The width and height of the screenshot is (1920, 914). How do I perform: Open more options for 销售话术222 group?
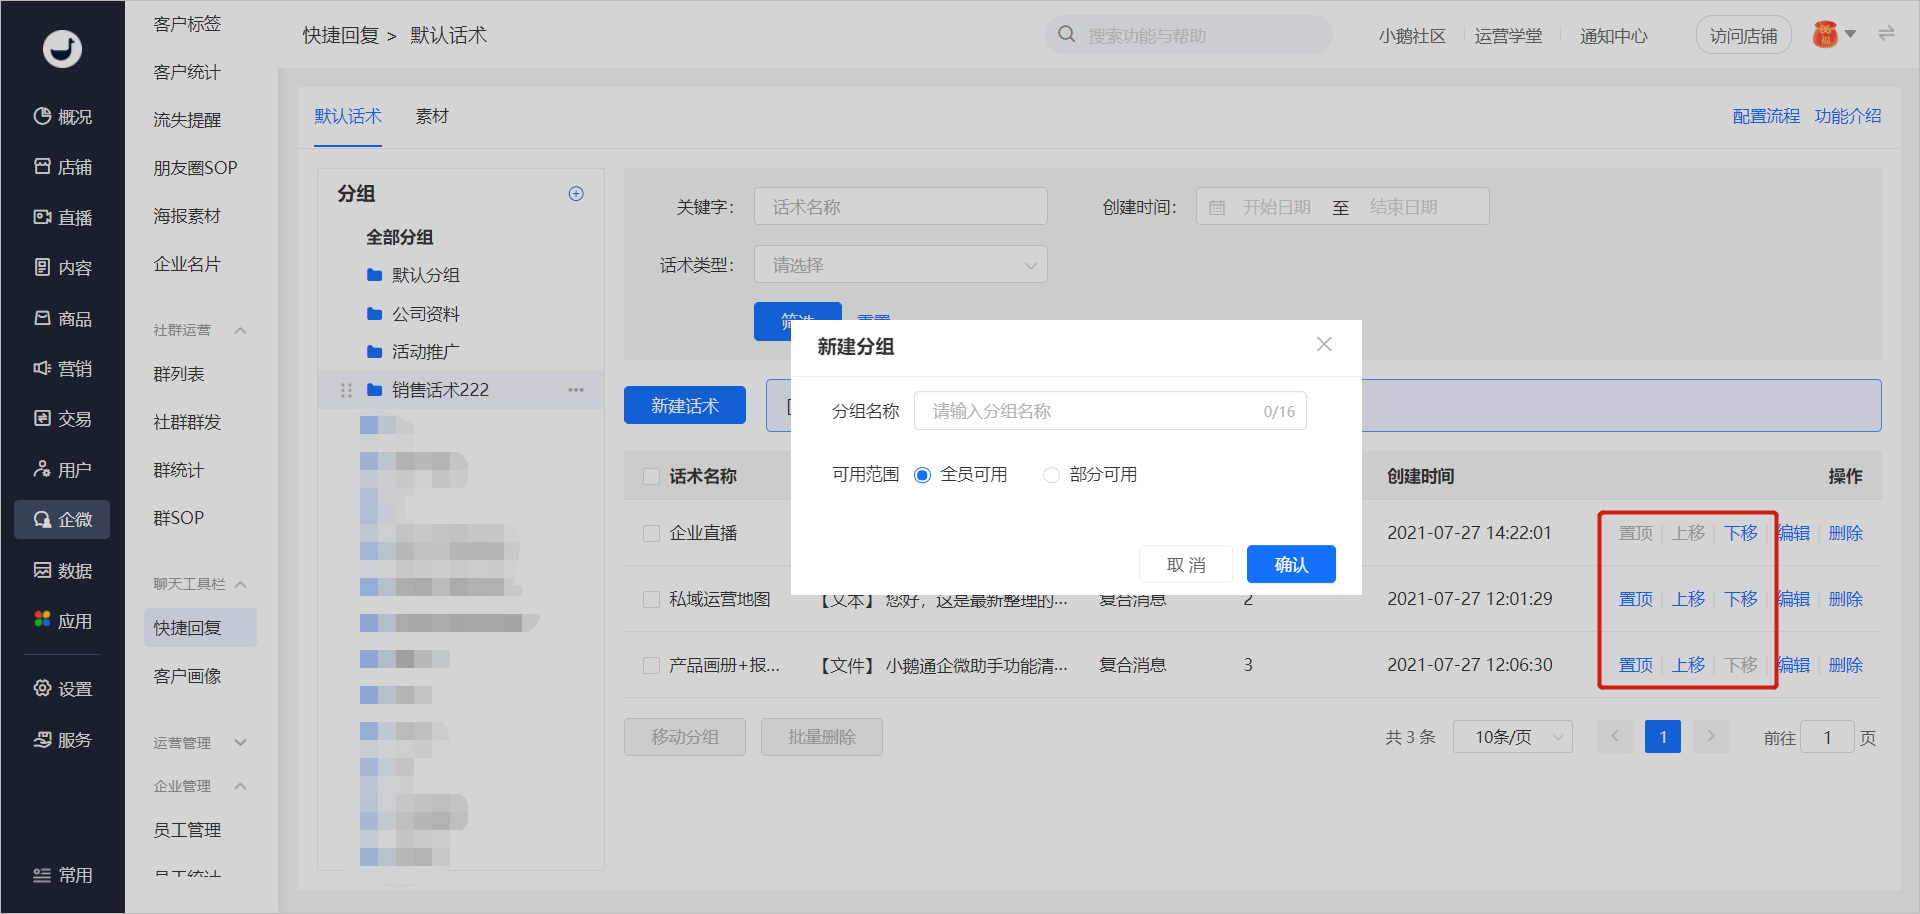pos(576,390)
